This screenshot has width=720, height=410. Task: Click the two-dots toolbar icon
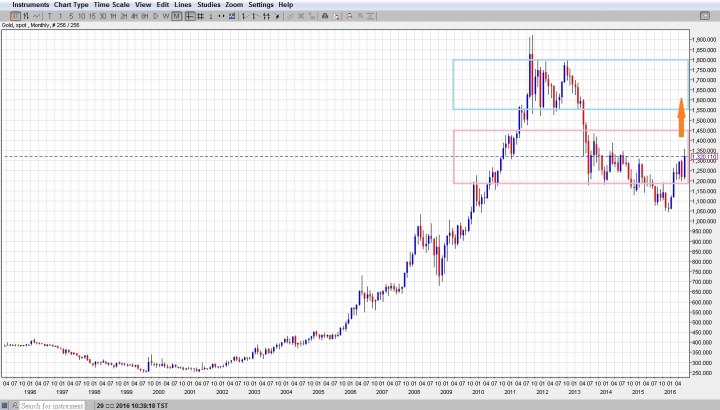221,16
